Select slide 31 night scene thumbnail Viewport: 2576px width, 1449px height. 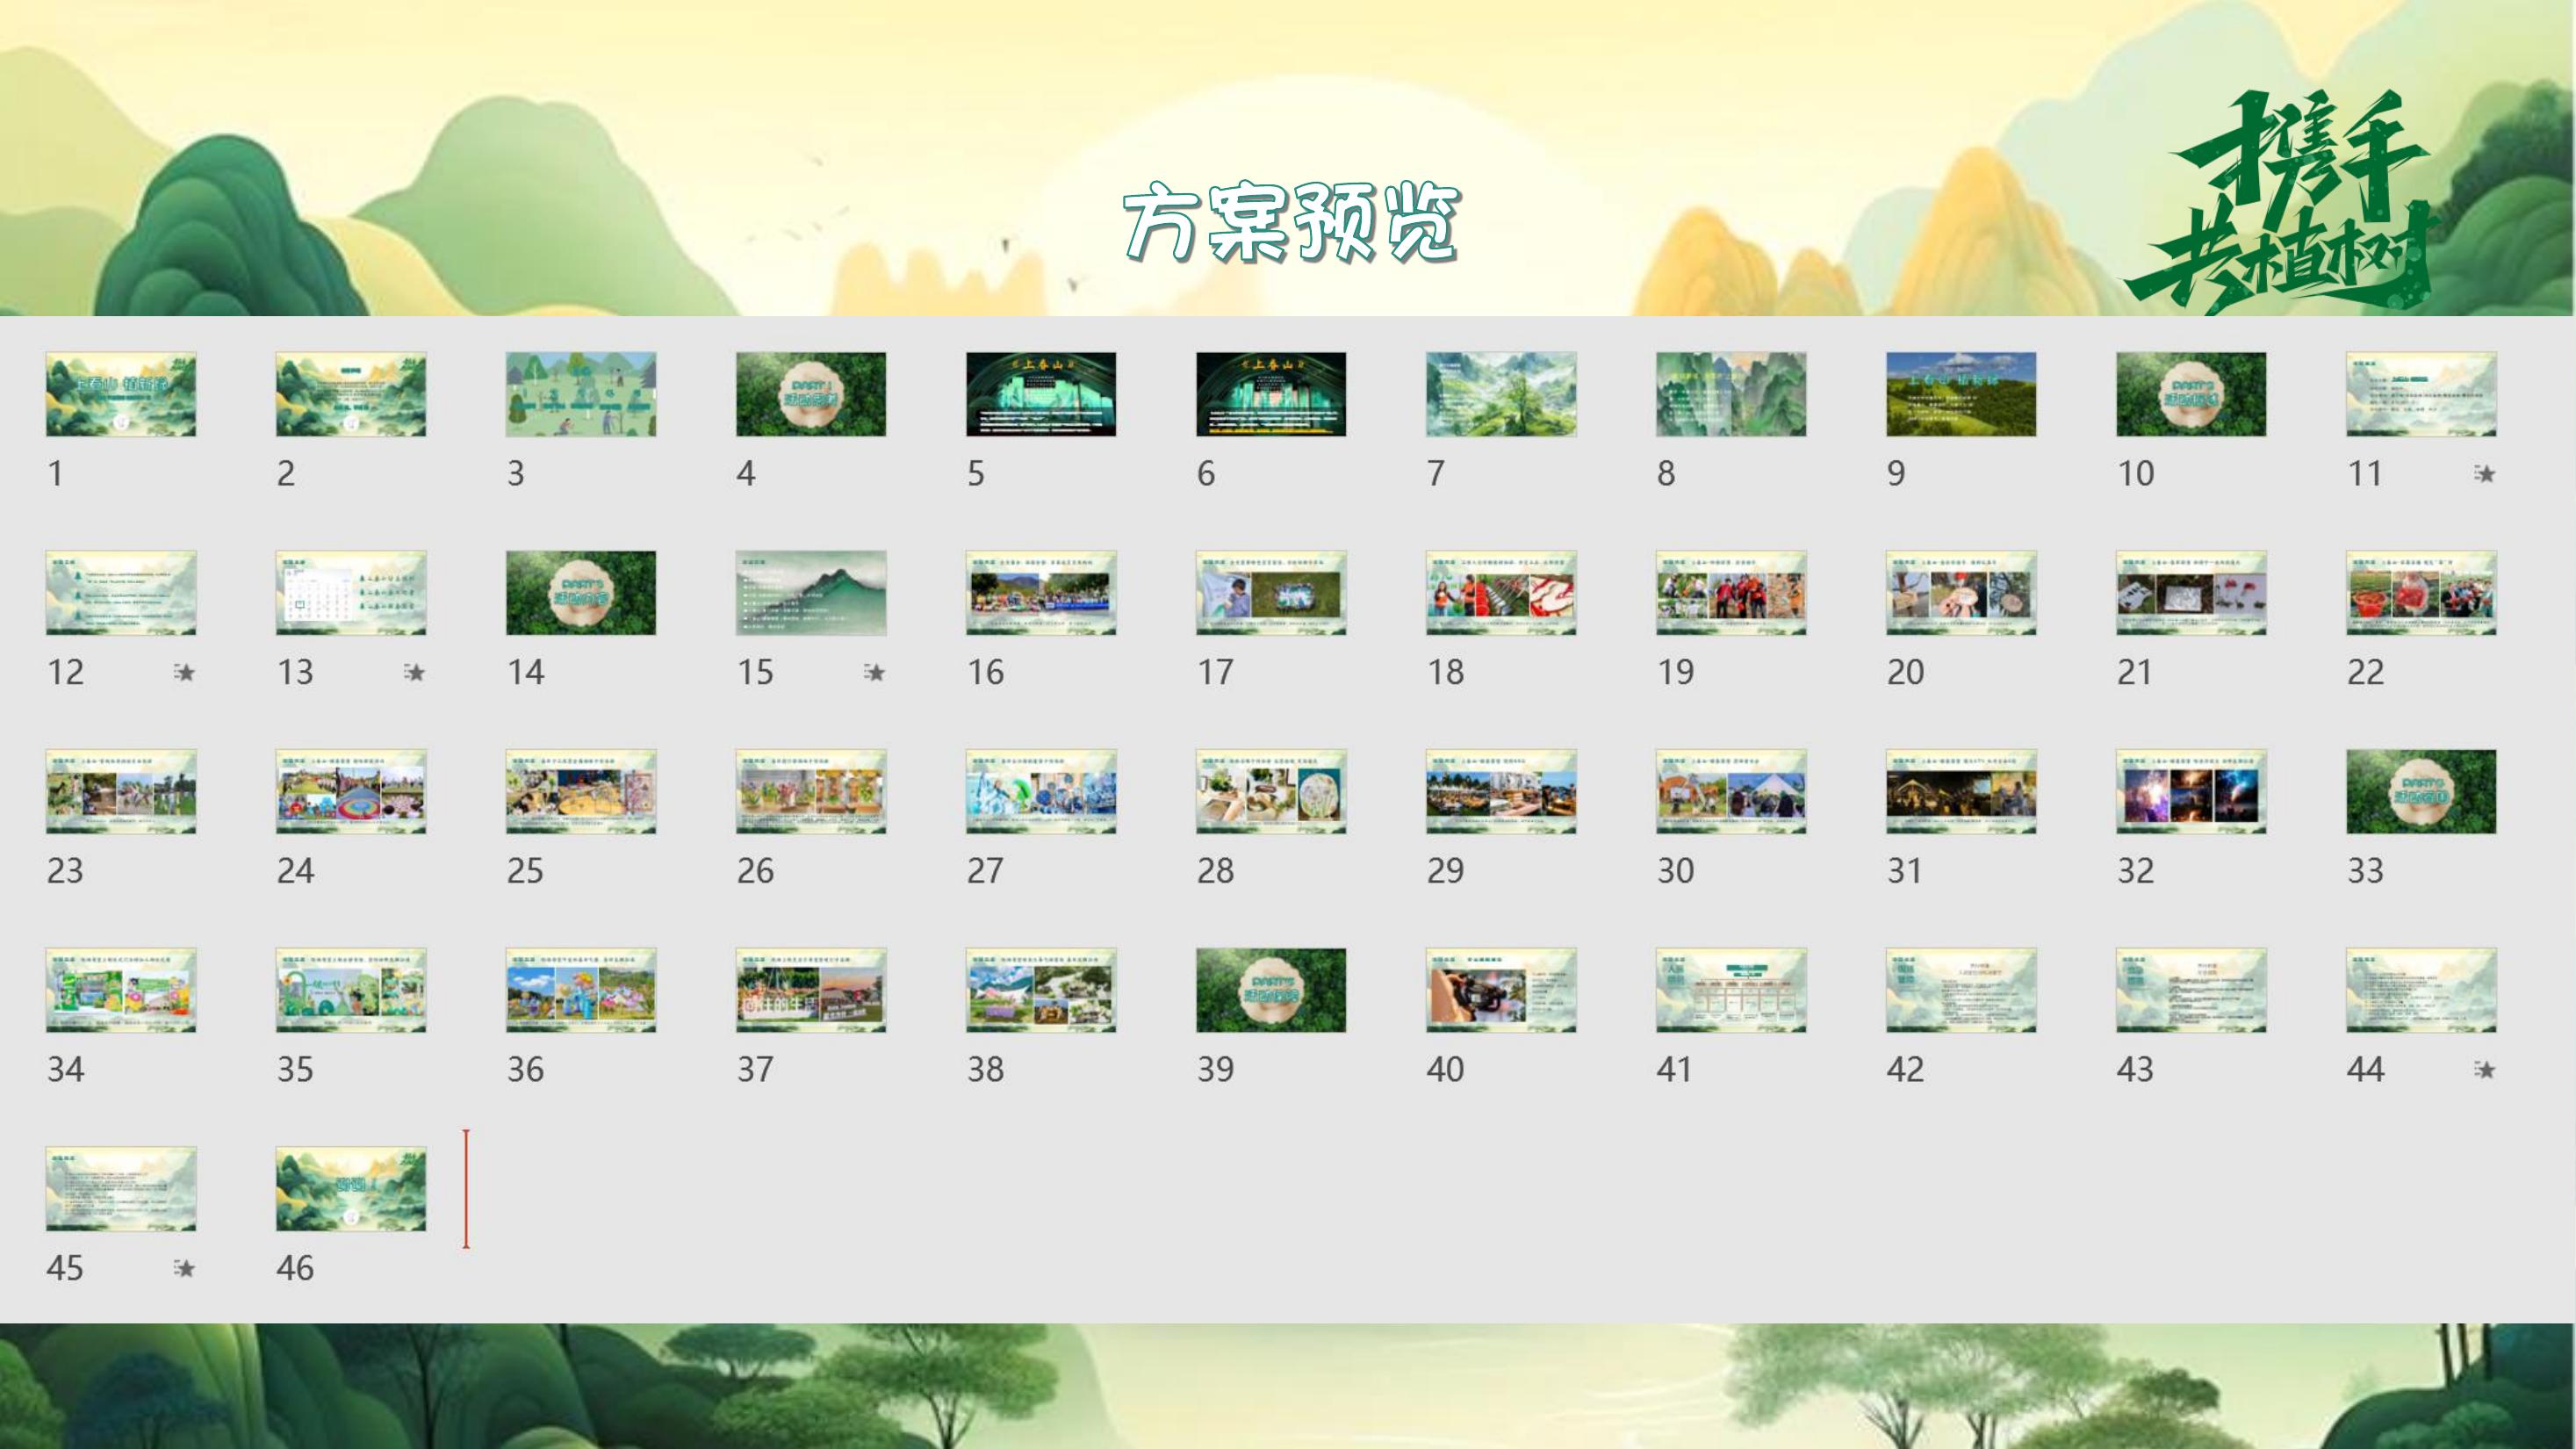(1961, 792)
